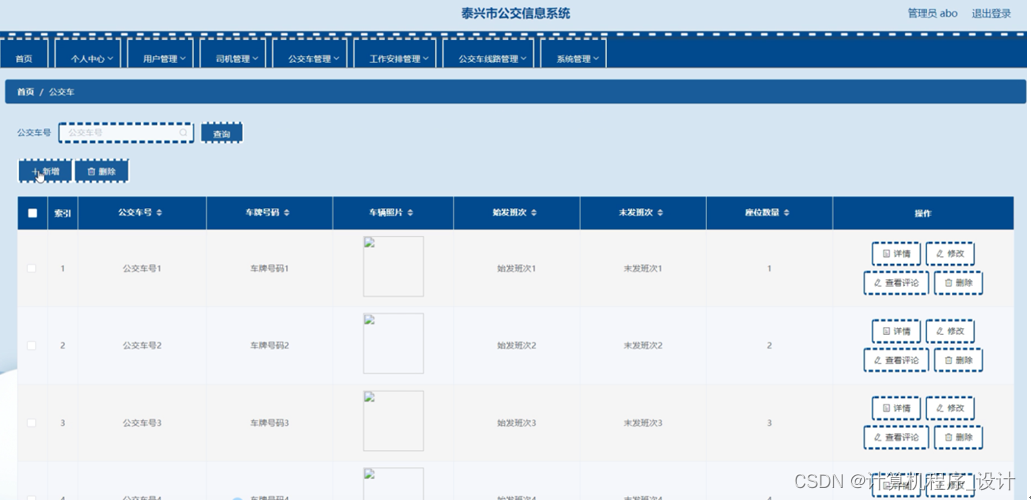This screenshot has height=500, width=1031.
Task: Click the trash icon on toolbar 删除 button
Action: pyautogui.click(x=91, y=172)
